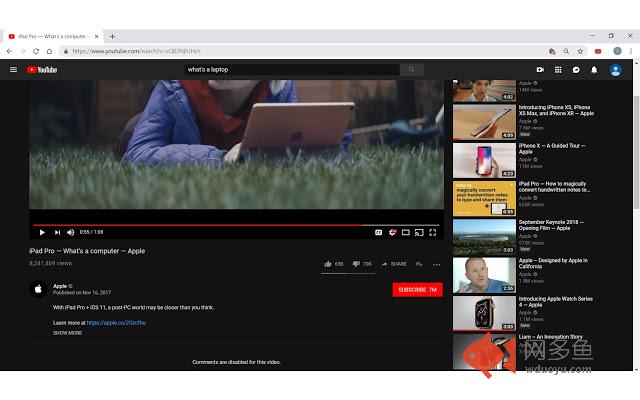This screenshot has width=640, height=400.
Task: Open the YouTube apps grid icon
Action: pyautogui.click(x=558, y=70)
